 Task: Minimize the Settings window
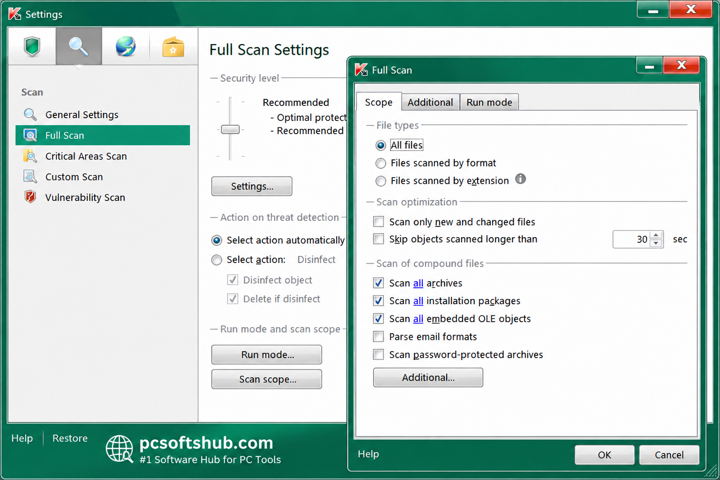(x=653, y=10)
